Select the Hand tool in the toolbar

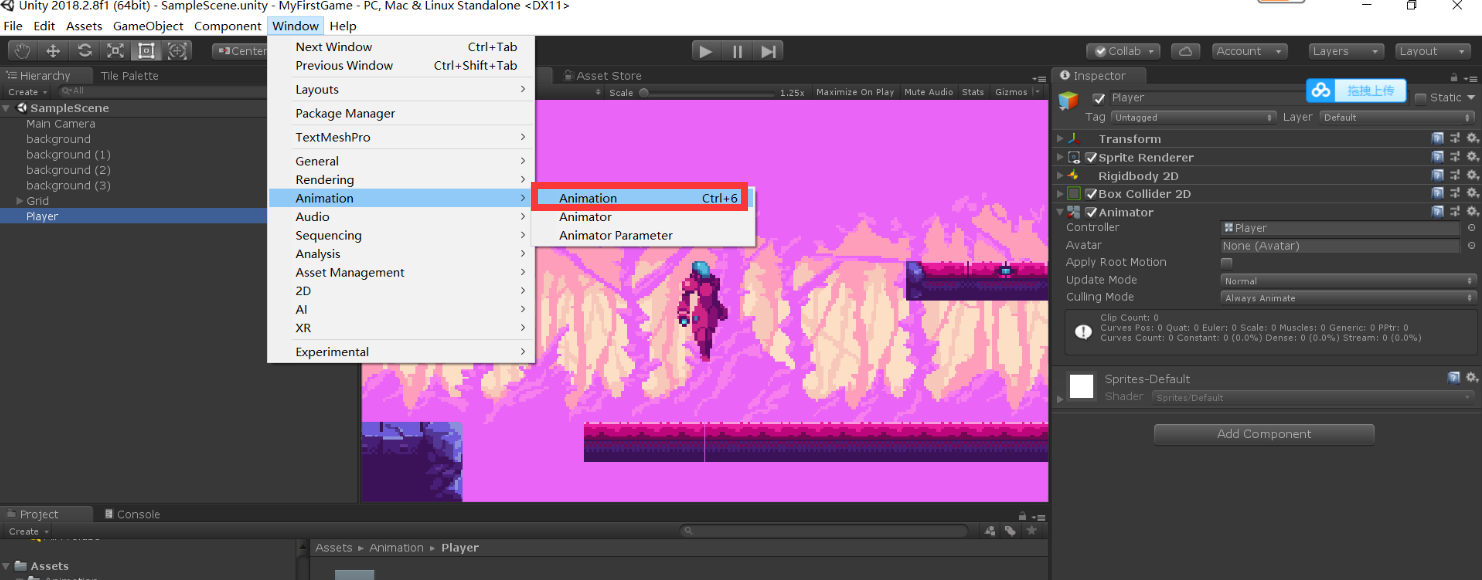pyautogui.click(x=22, y=50)
